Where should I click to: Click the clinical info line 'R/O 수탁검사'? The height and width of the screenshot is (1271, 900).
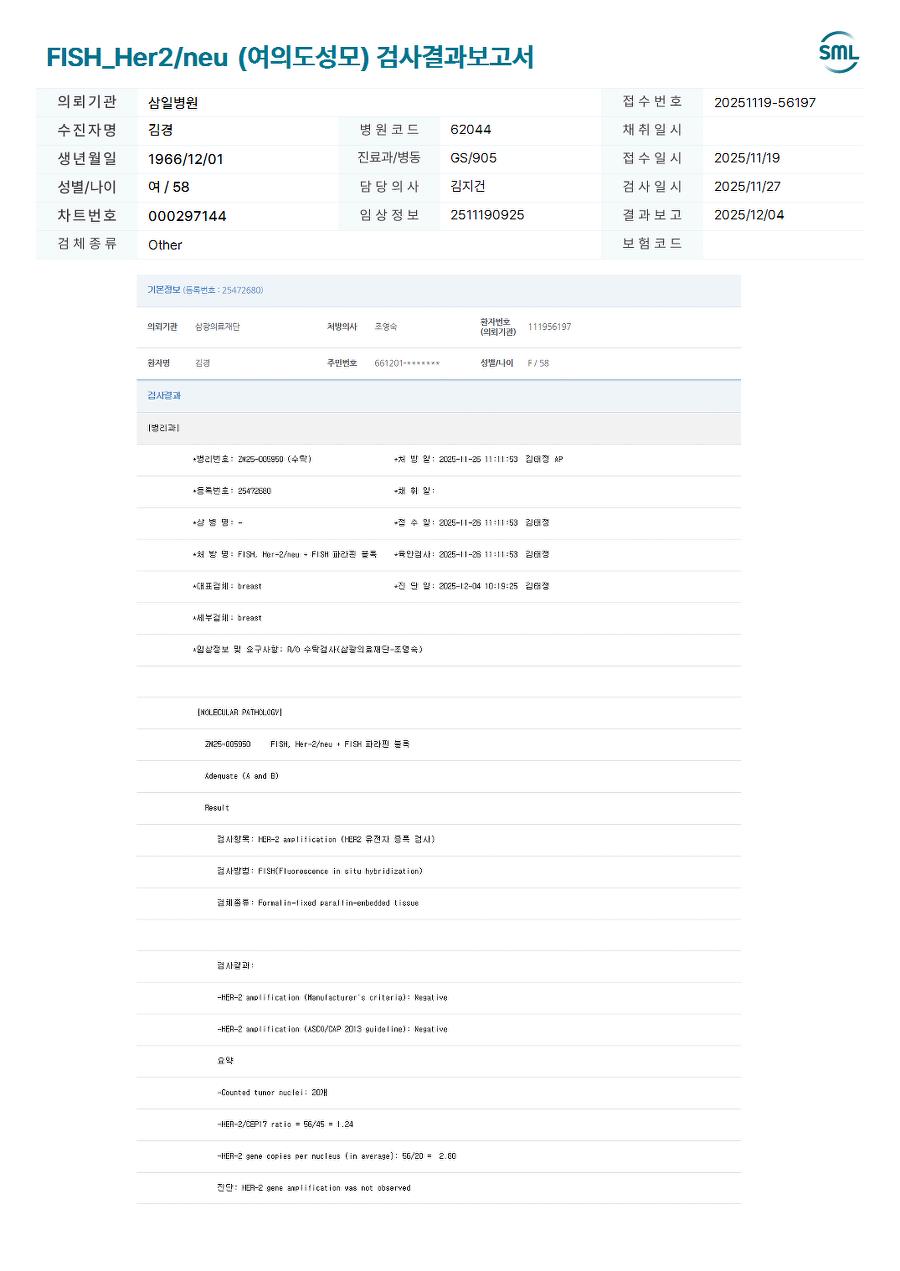(307, 650)
